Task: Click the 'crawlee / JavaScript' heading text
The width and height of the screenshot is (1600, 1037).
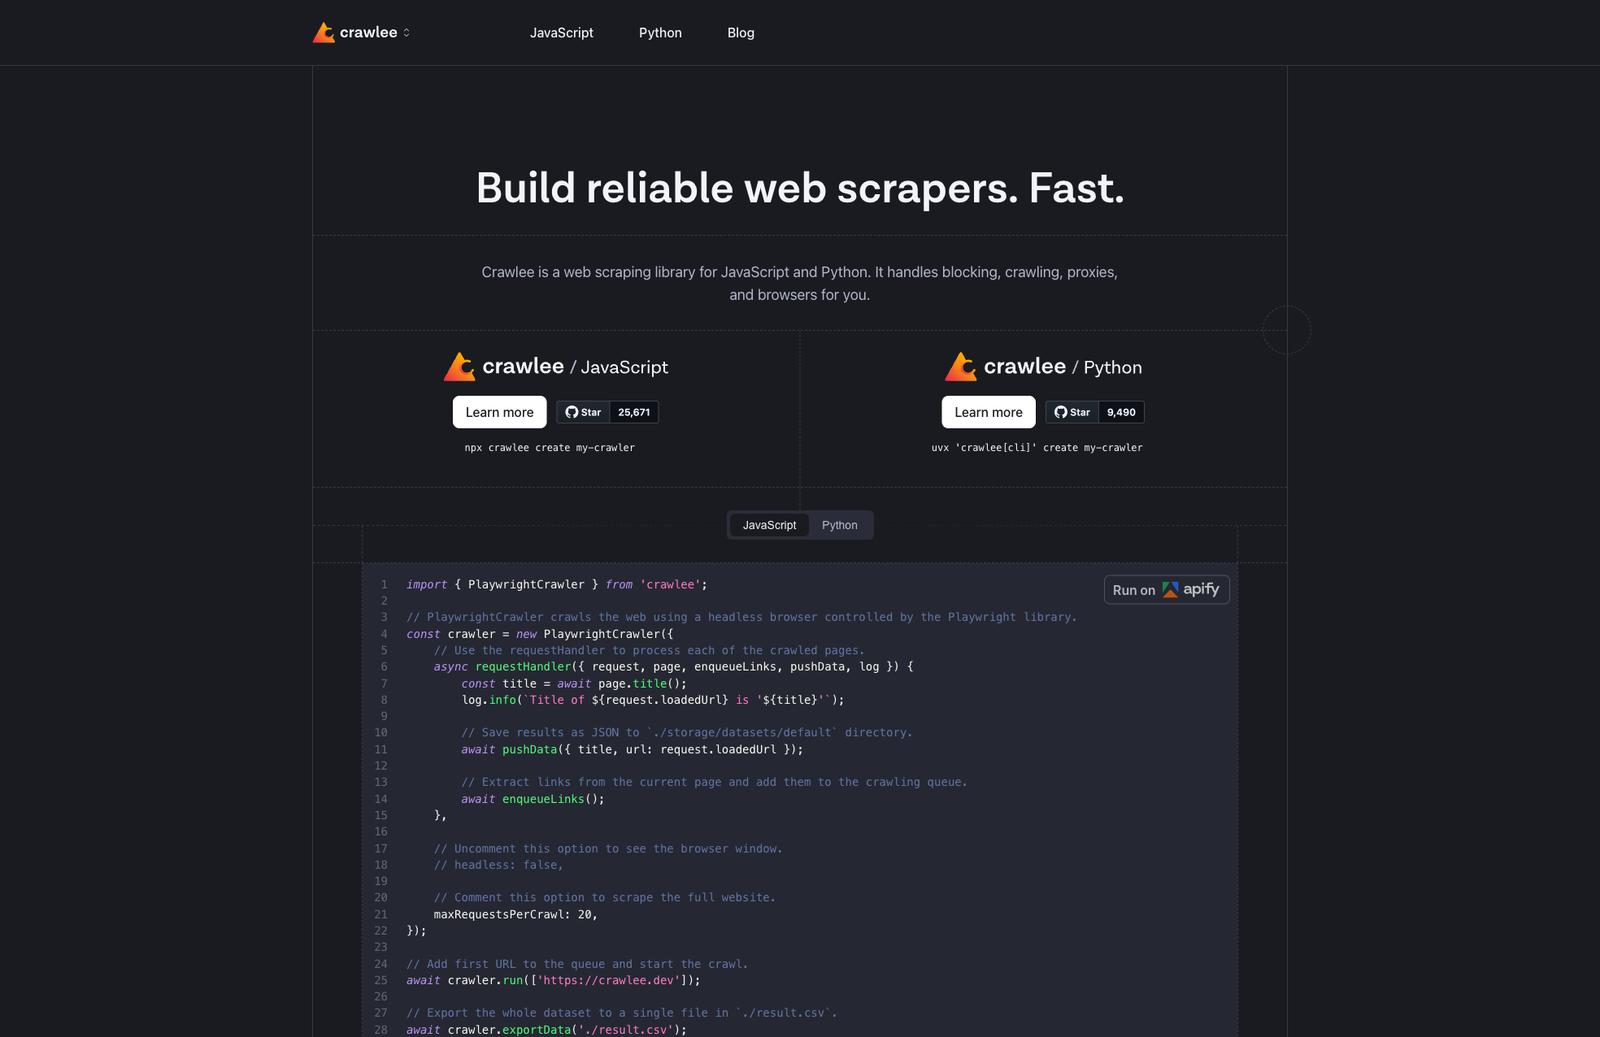Action: pyautogui.click(x=575, y=367)
